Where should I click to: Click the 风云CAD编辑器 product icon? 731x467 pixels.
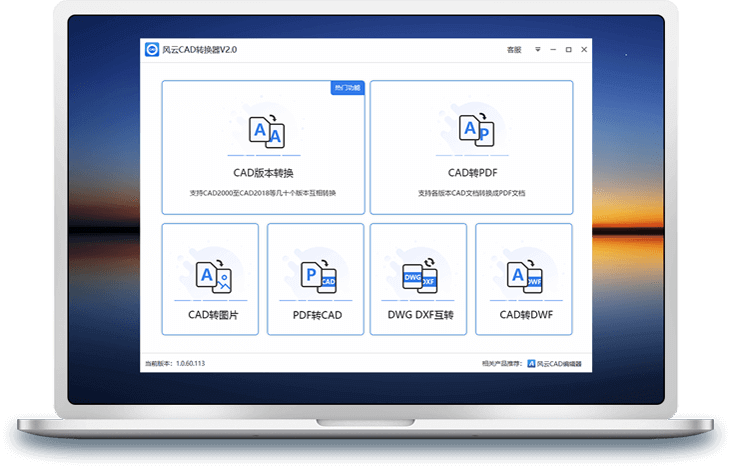click(x=531, y=364)
